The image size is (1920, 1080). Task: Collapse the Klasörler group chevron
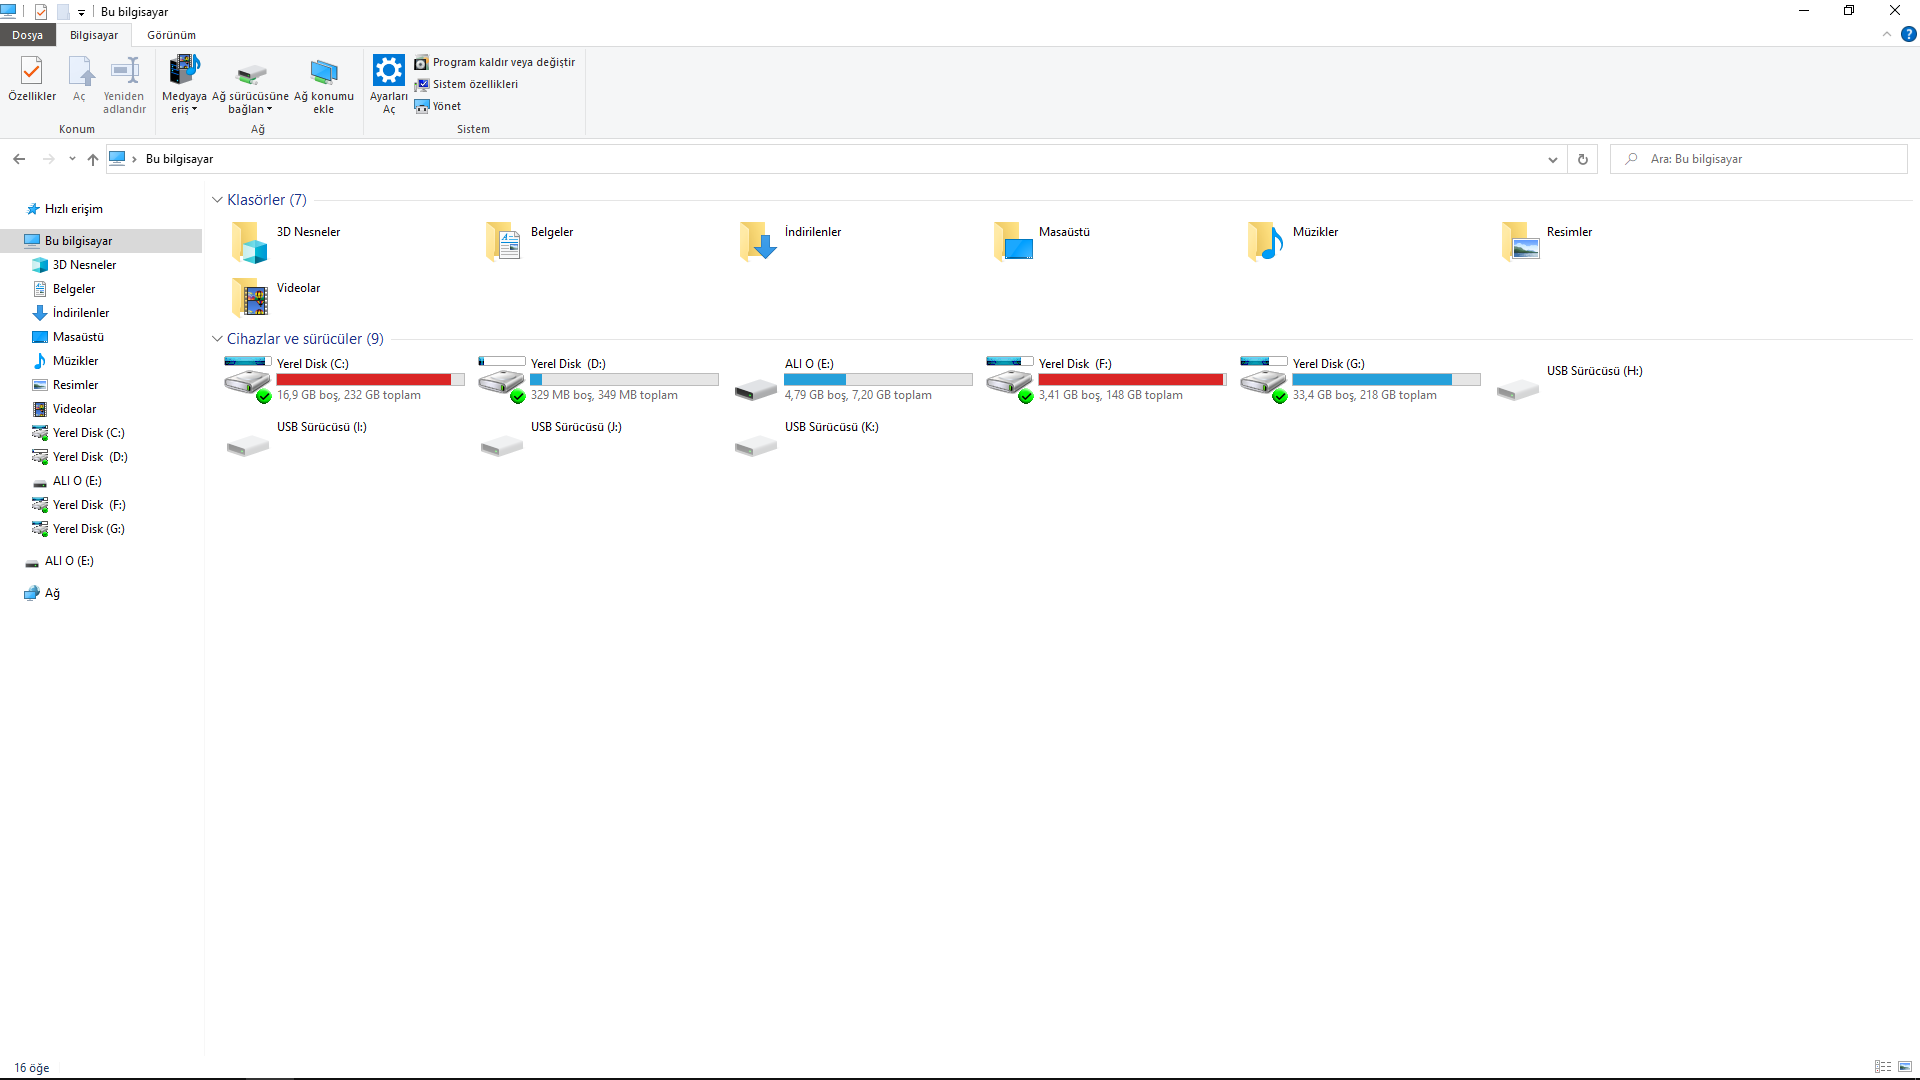(217, 200)
